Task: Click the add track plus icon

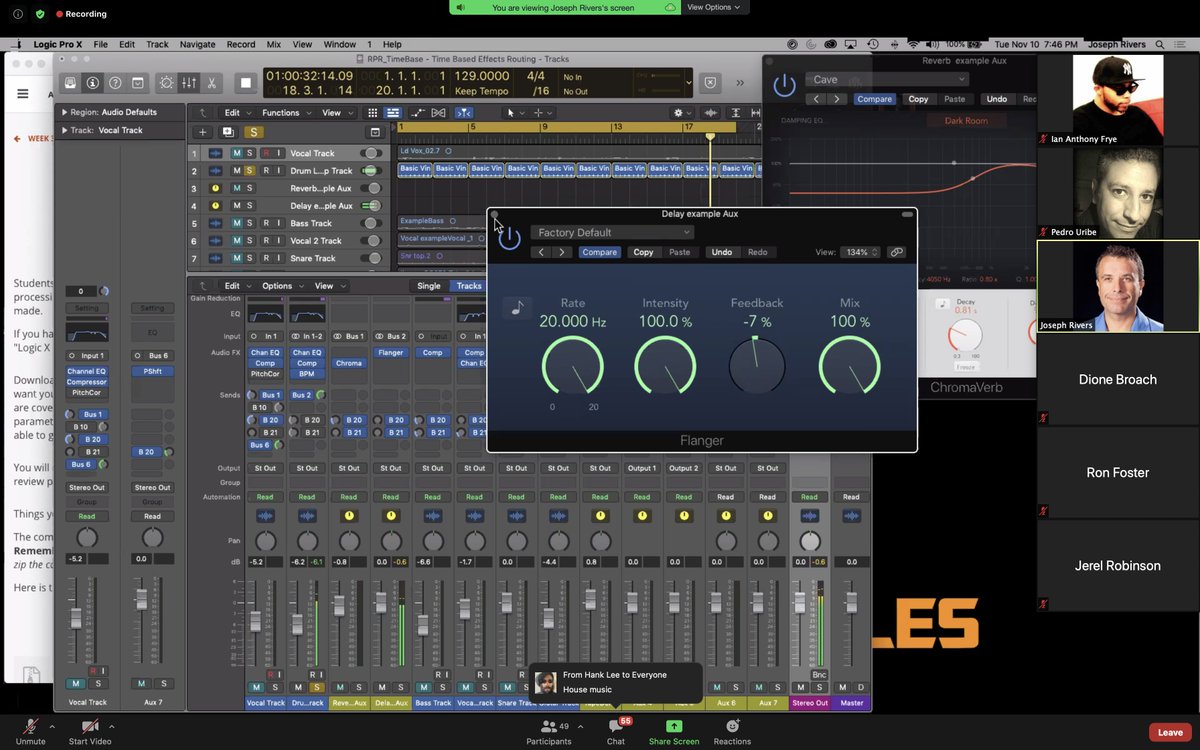Action: point(203,132)
